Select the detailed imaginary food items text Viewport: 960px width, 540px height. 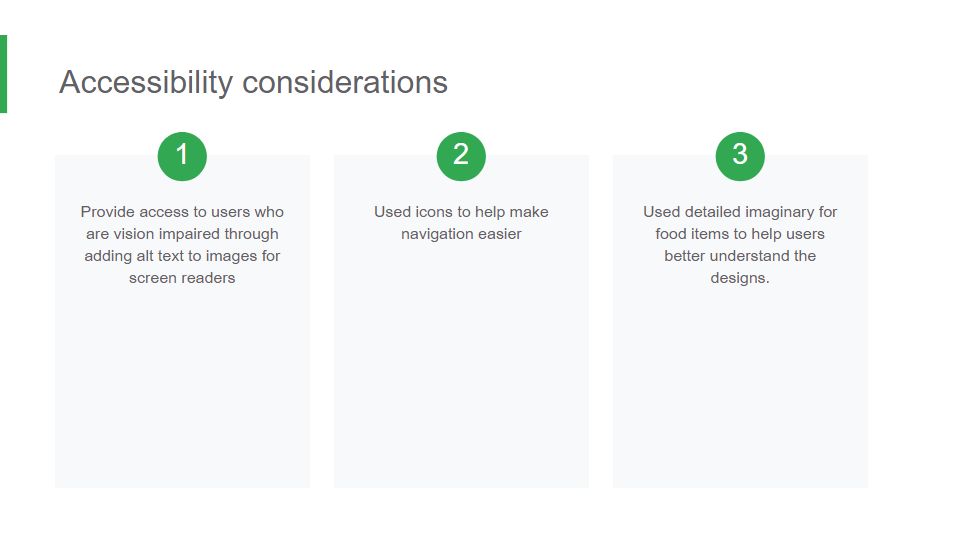click(740, 245)
